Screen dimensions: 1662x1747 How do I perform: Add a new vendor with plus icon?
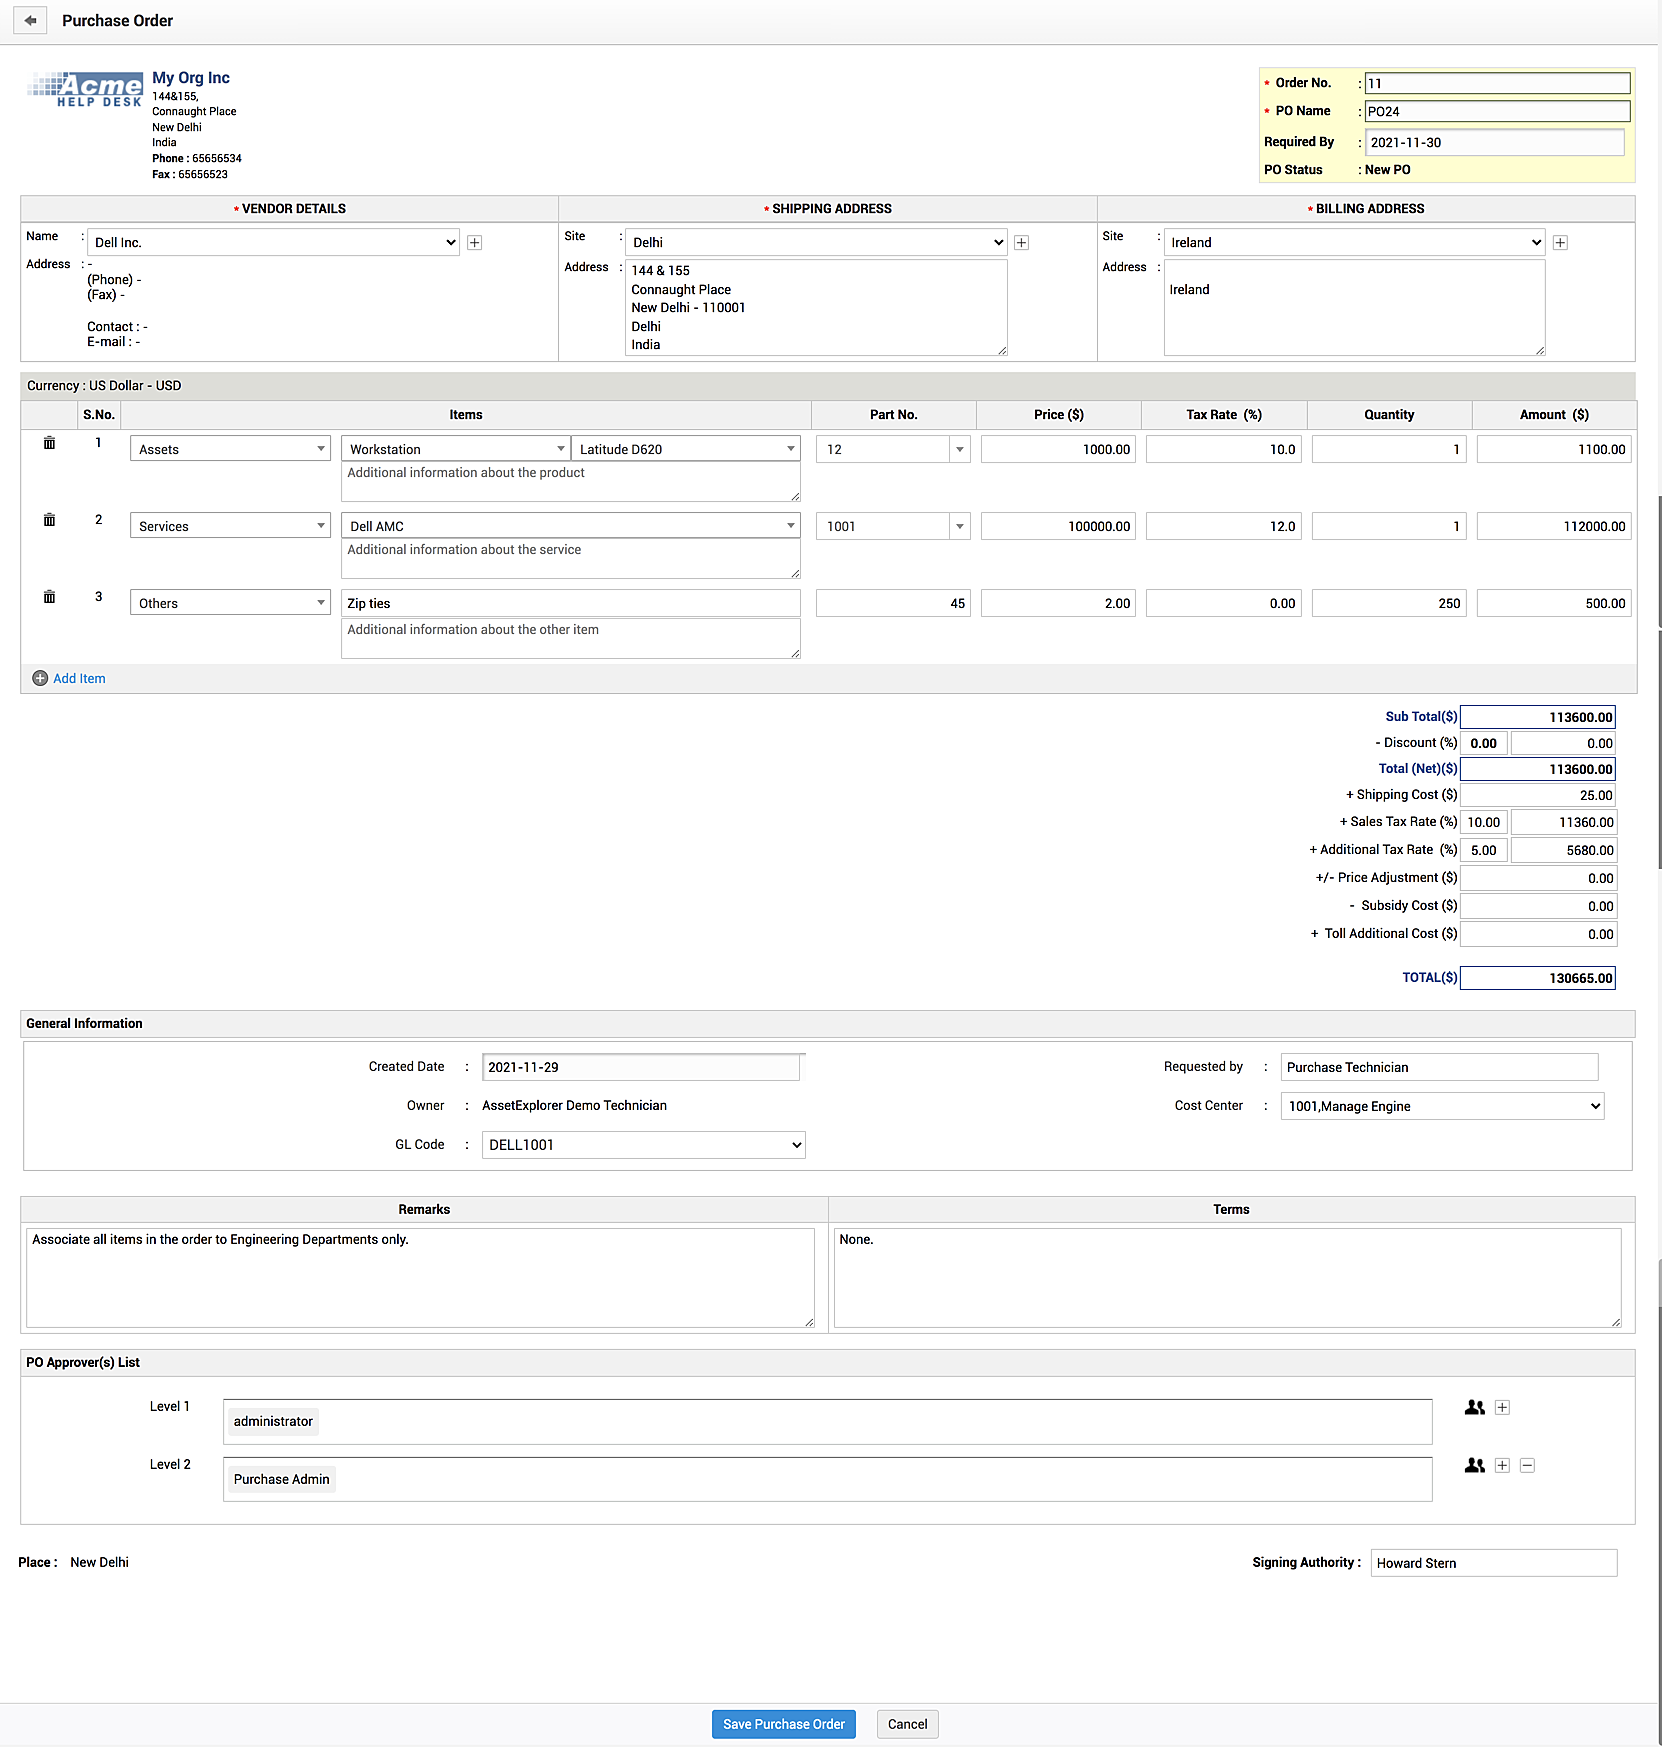click(475, 243)
